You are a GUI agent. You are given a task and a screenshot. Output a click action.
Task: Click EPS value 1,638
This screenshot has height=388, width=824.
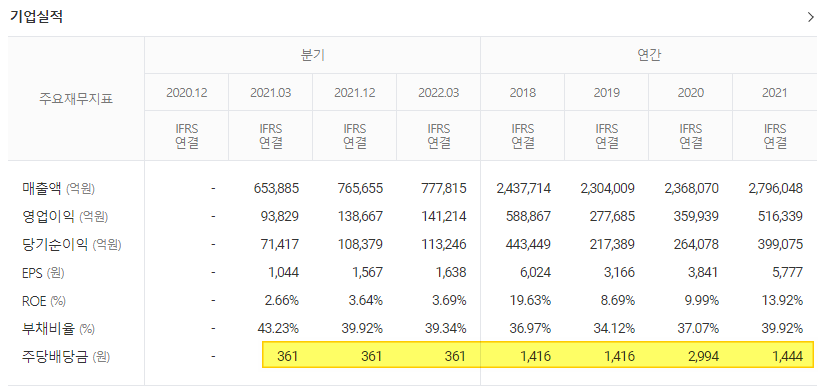451,273
